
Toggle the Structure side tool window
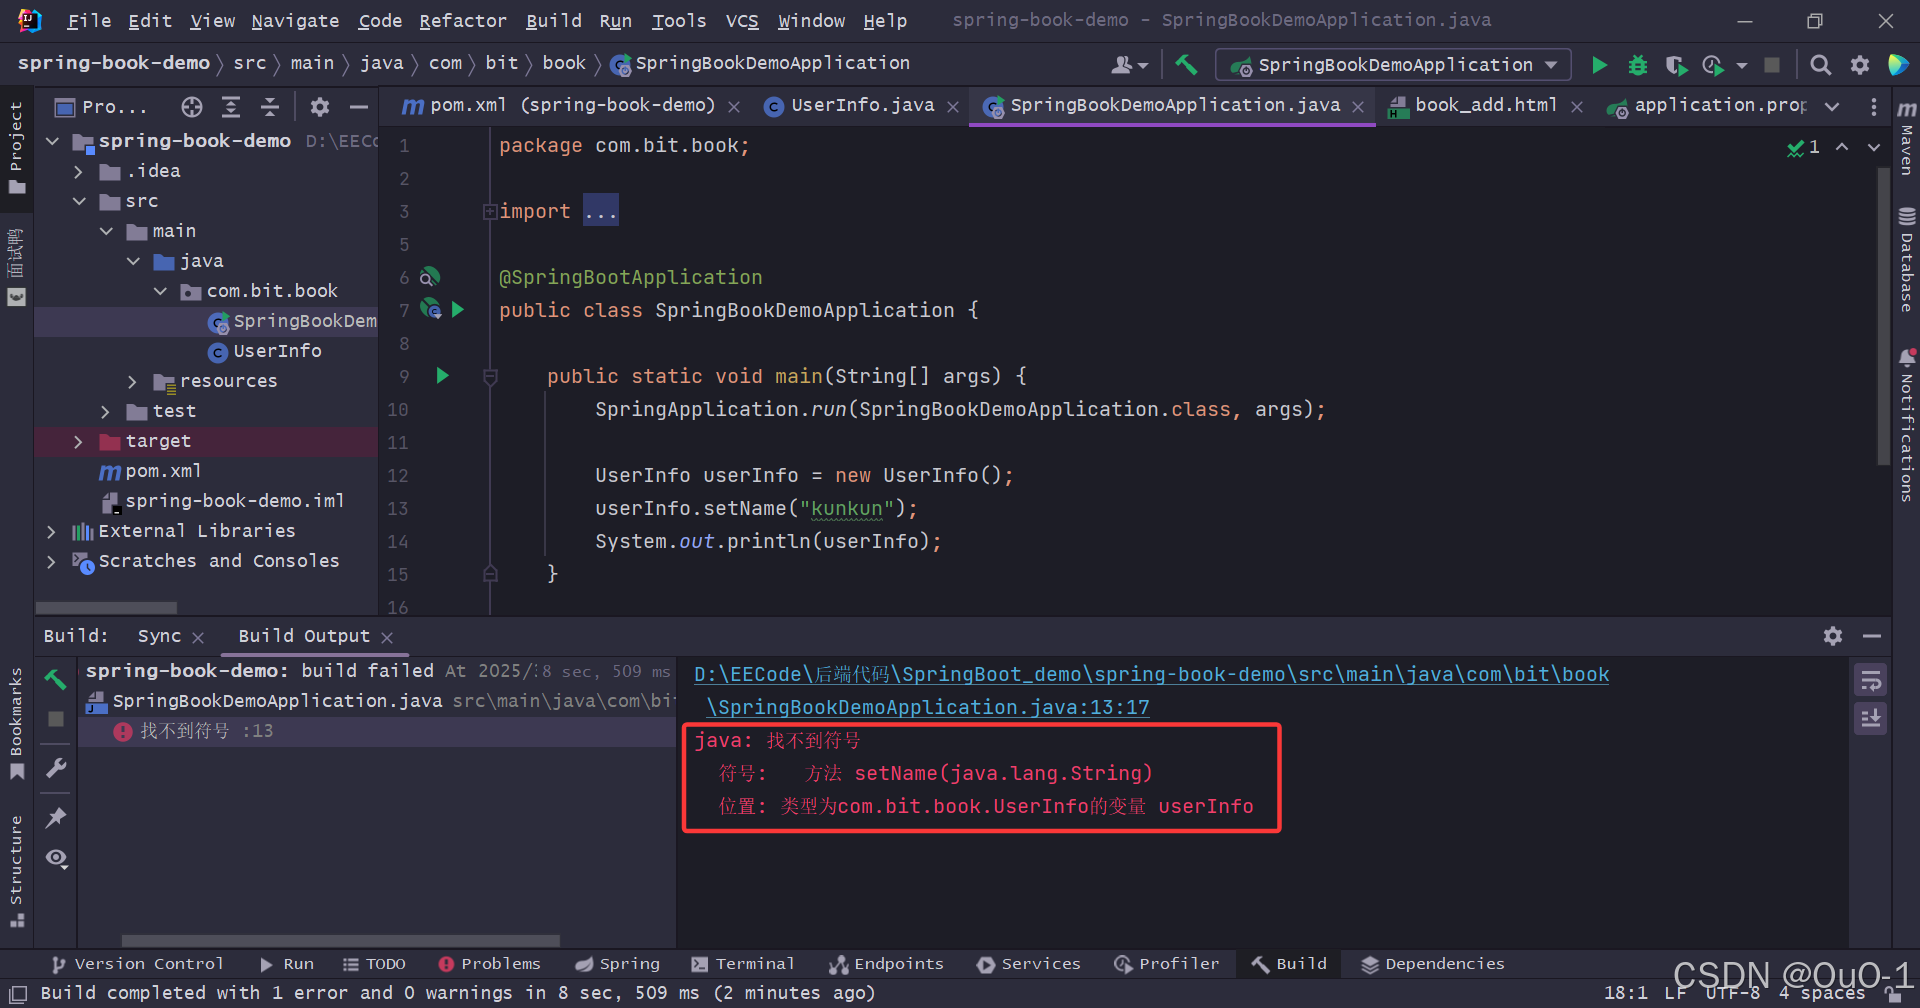pos(16,872)
